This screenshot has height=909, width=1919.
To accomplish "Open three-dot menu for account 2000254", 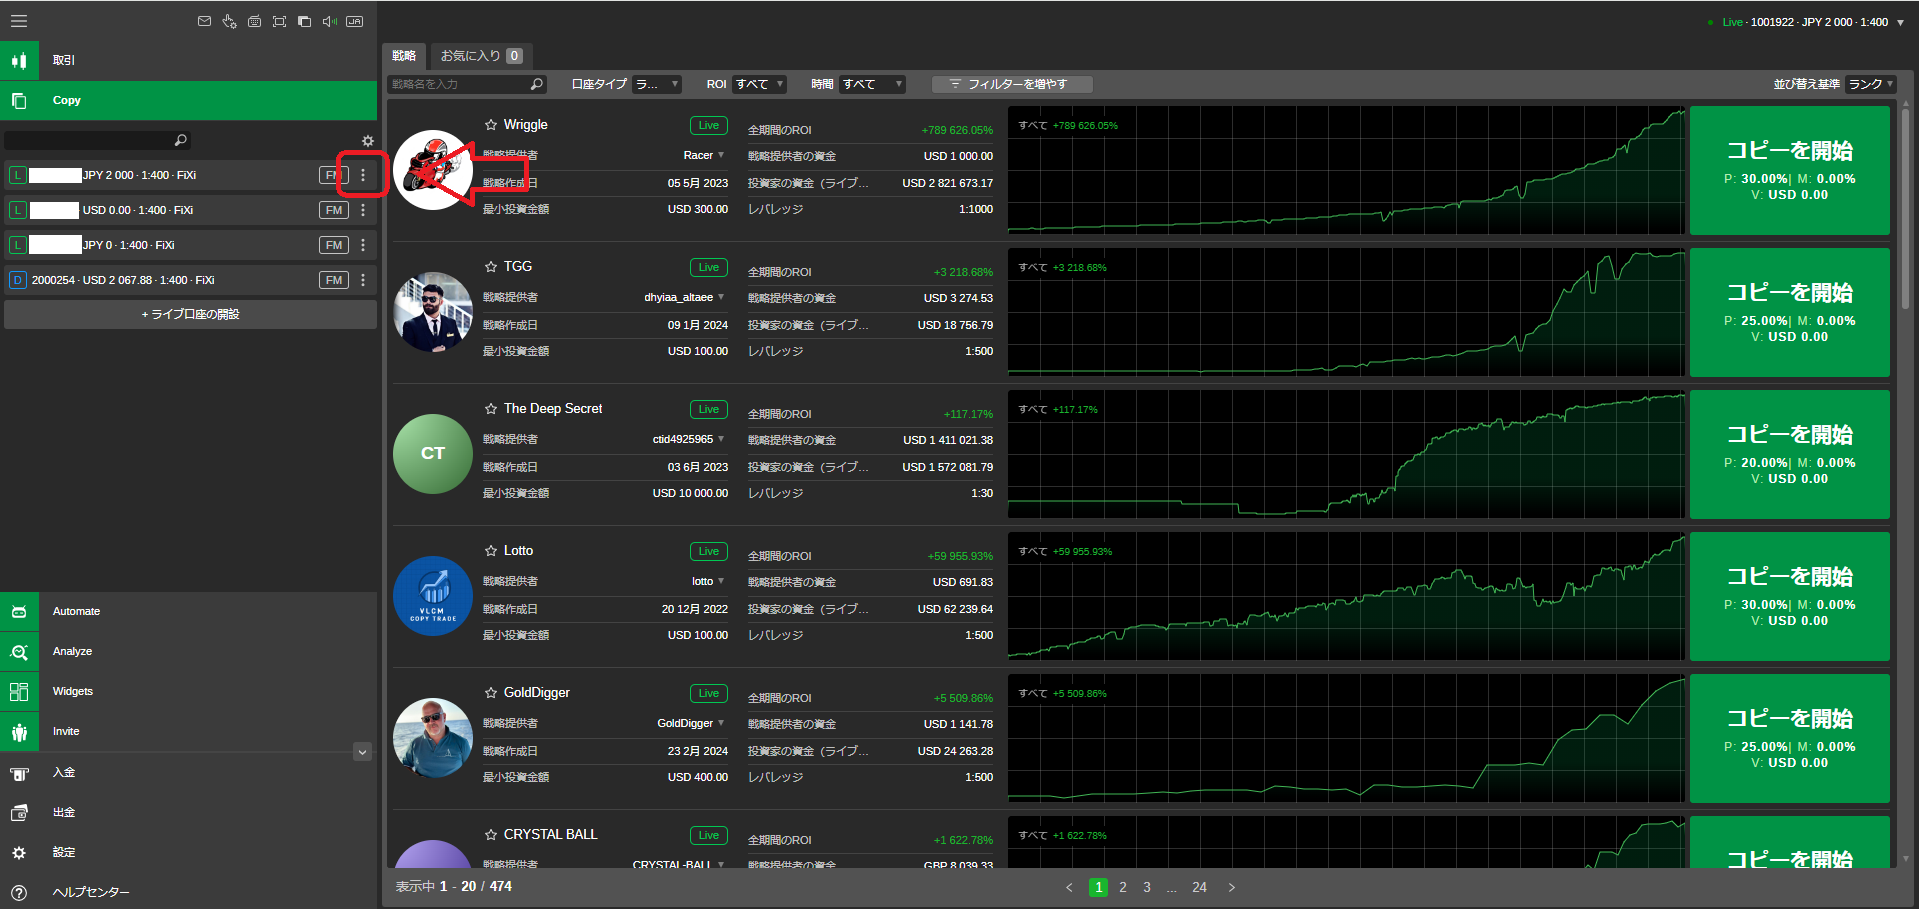I will coord(363,280).
